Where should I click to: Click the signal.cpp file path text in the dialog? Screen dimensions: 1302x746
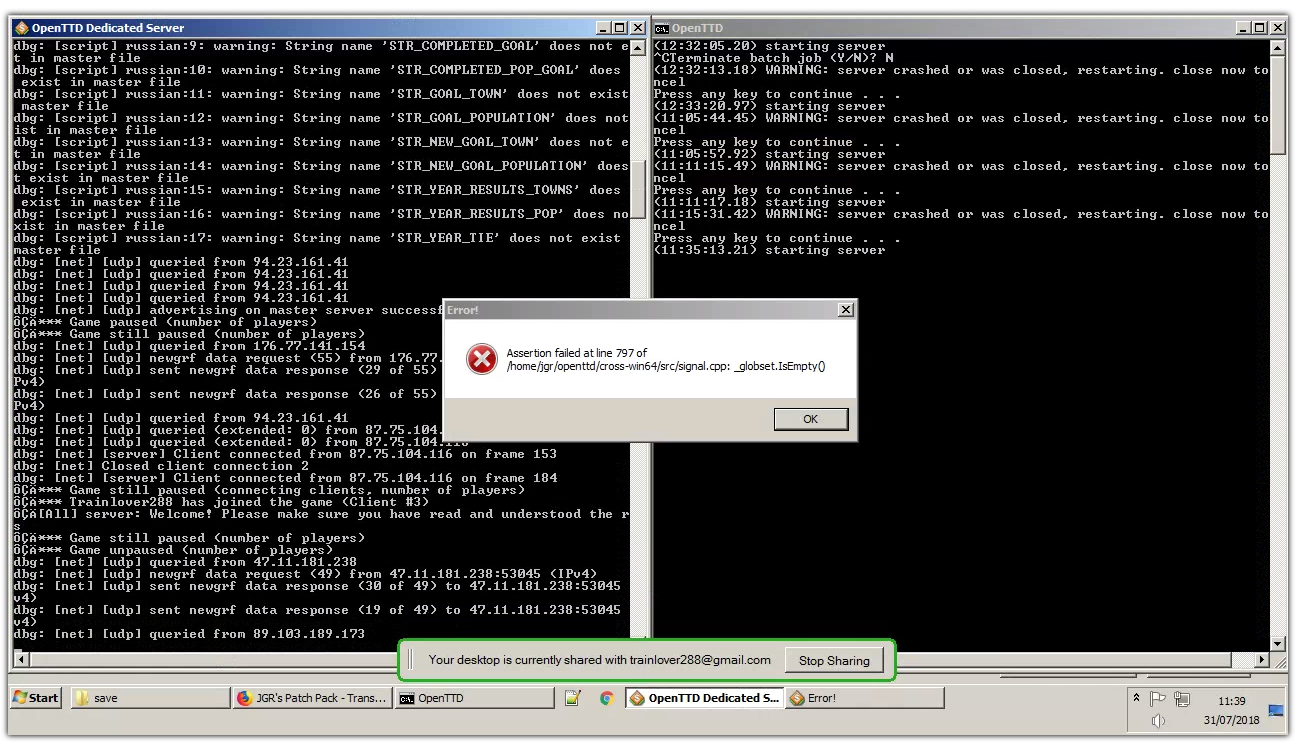(666, 366)
